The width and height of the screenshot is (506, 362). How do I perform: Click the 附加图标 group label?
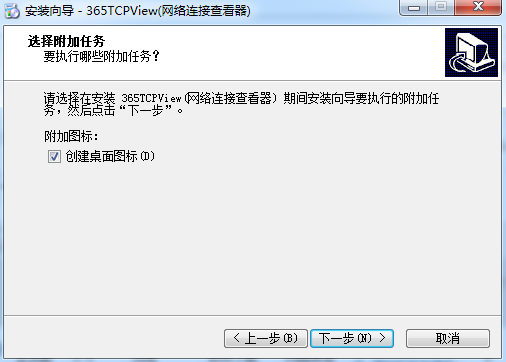click(x=71, y=136)
